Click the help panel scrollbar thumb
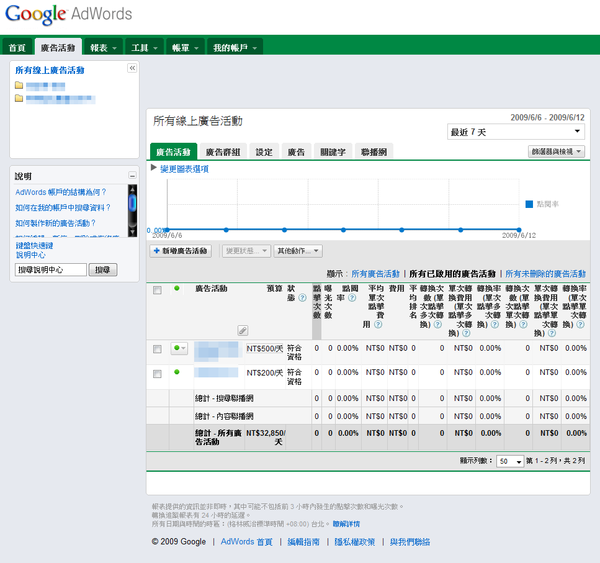This screenshot has width=600, height=563. (x=132, y=203)
